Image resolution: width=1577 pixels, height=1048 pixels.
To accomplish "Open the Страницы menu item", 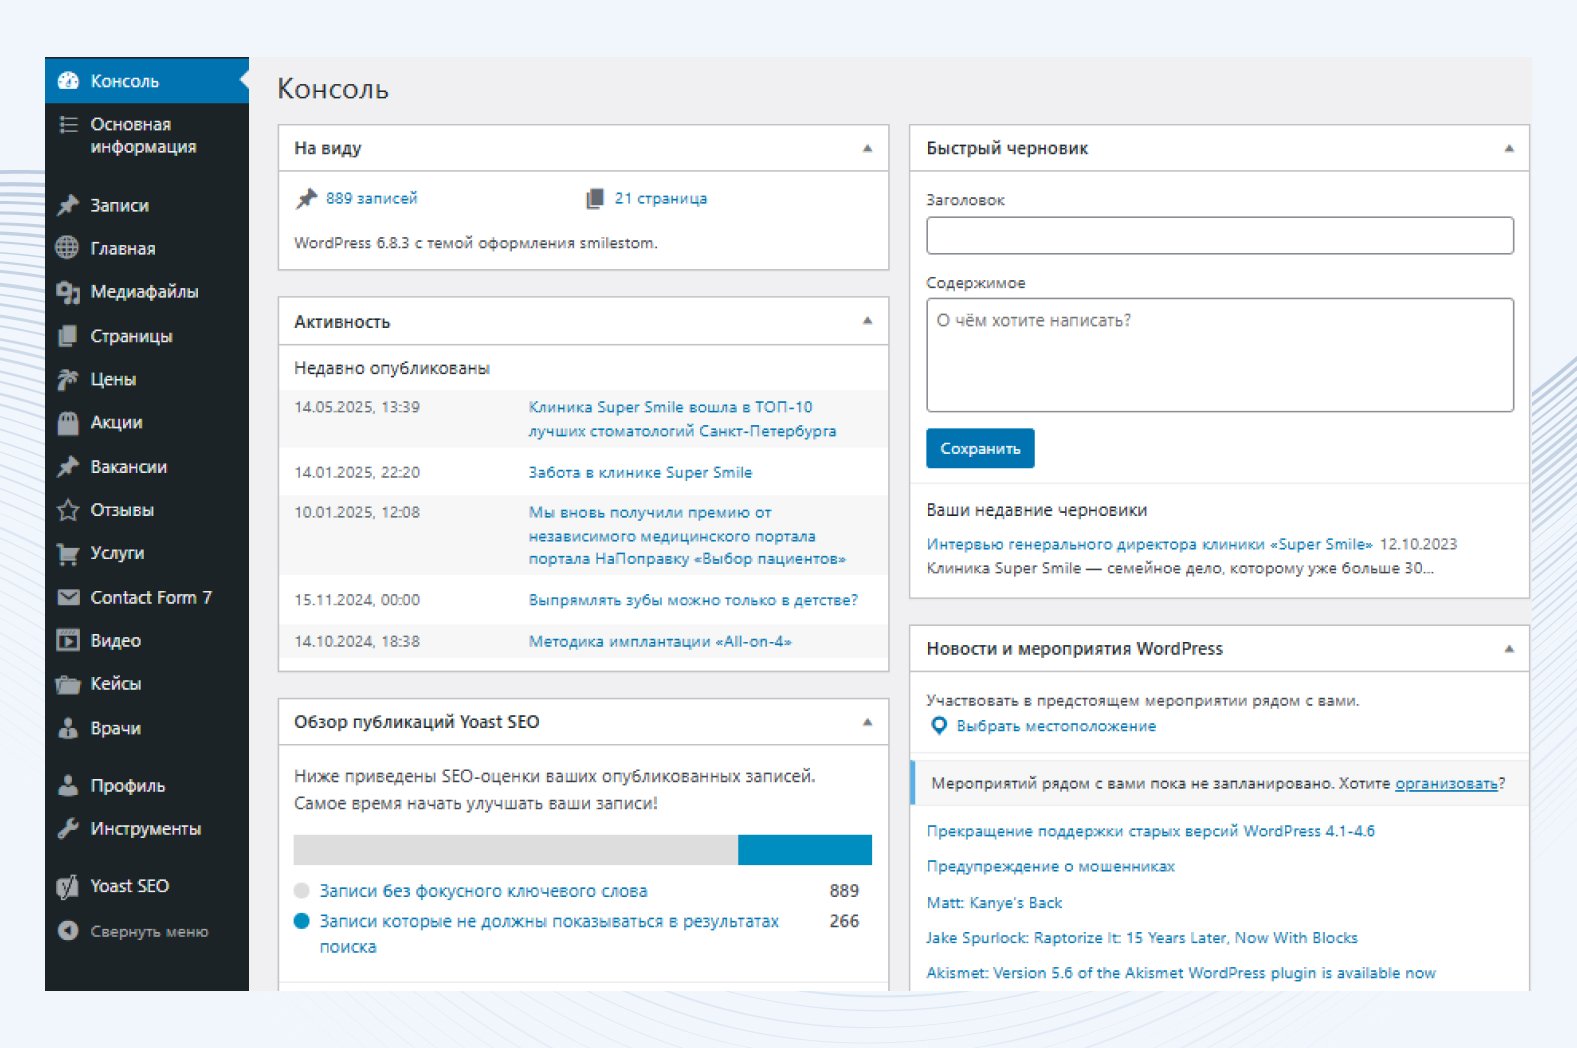I will (x=131, y=336).
